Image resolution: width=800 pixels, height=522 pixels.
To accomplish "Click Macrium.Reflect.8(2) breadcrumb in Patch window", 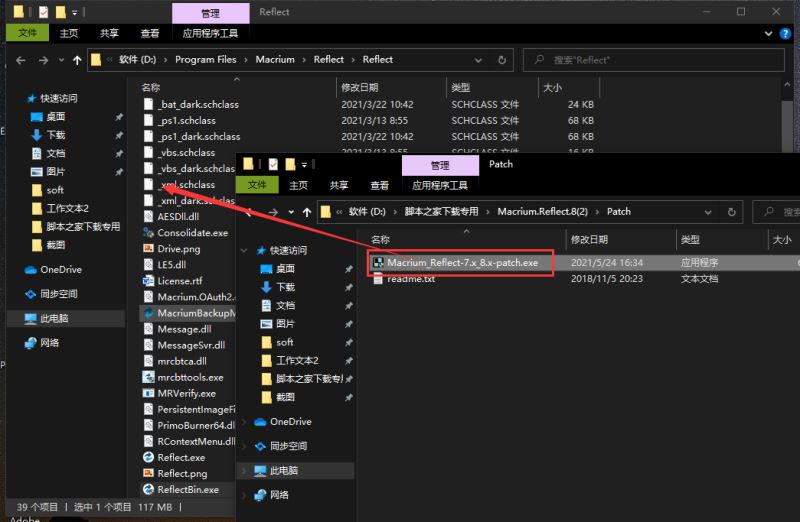I will click(542, 212).
